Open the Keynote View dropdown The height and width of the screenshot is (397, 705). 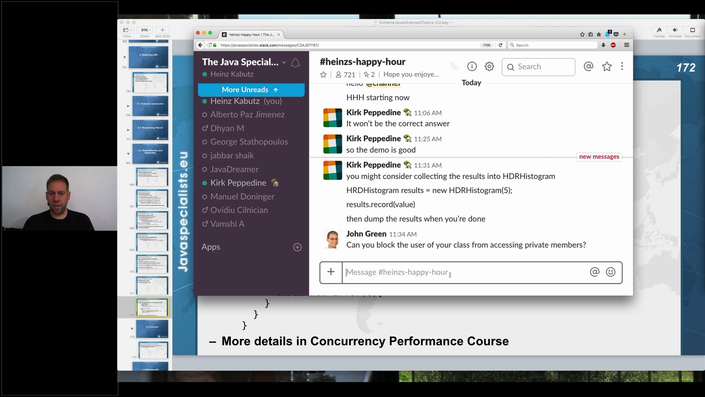[127, 31]
